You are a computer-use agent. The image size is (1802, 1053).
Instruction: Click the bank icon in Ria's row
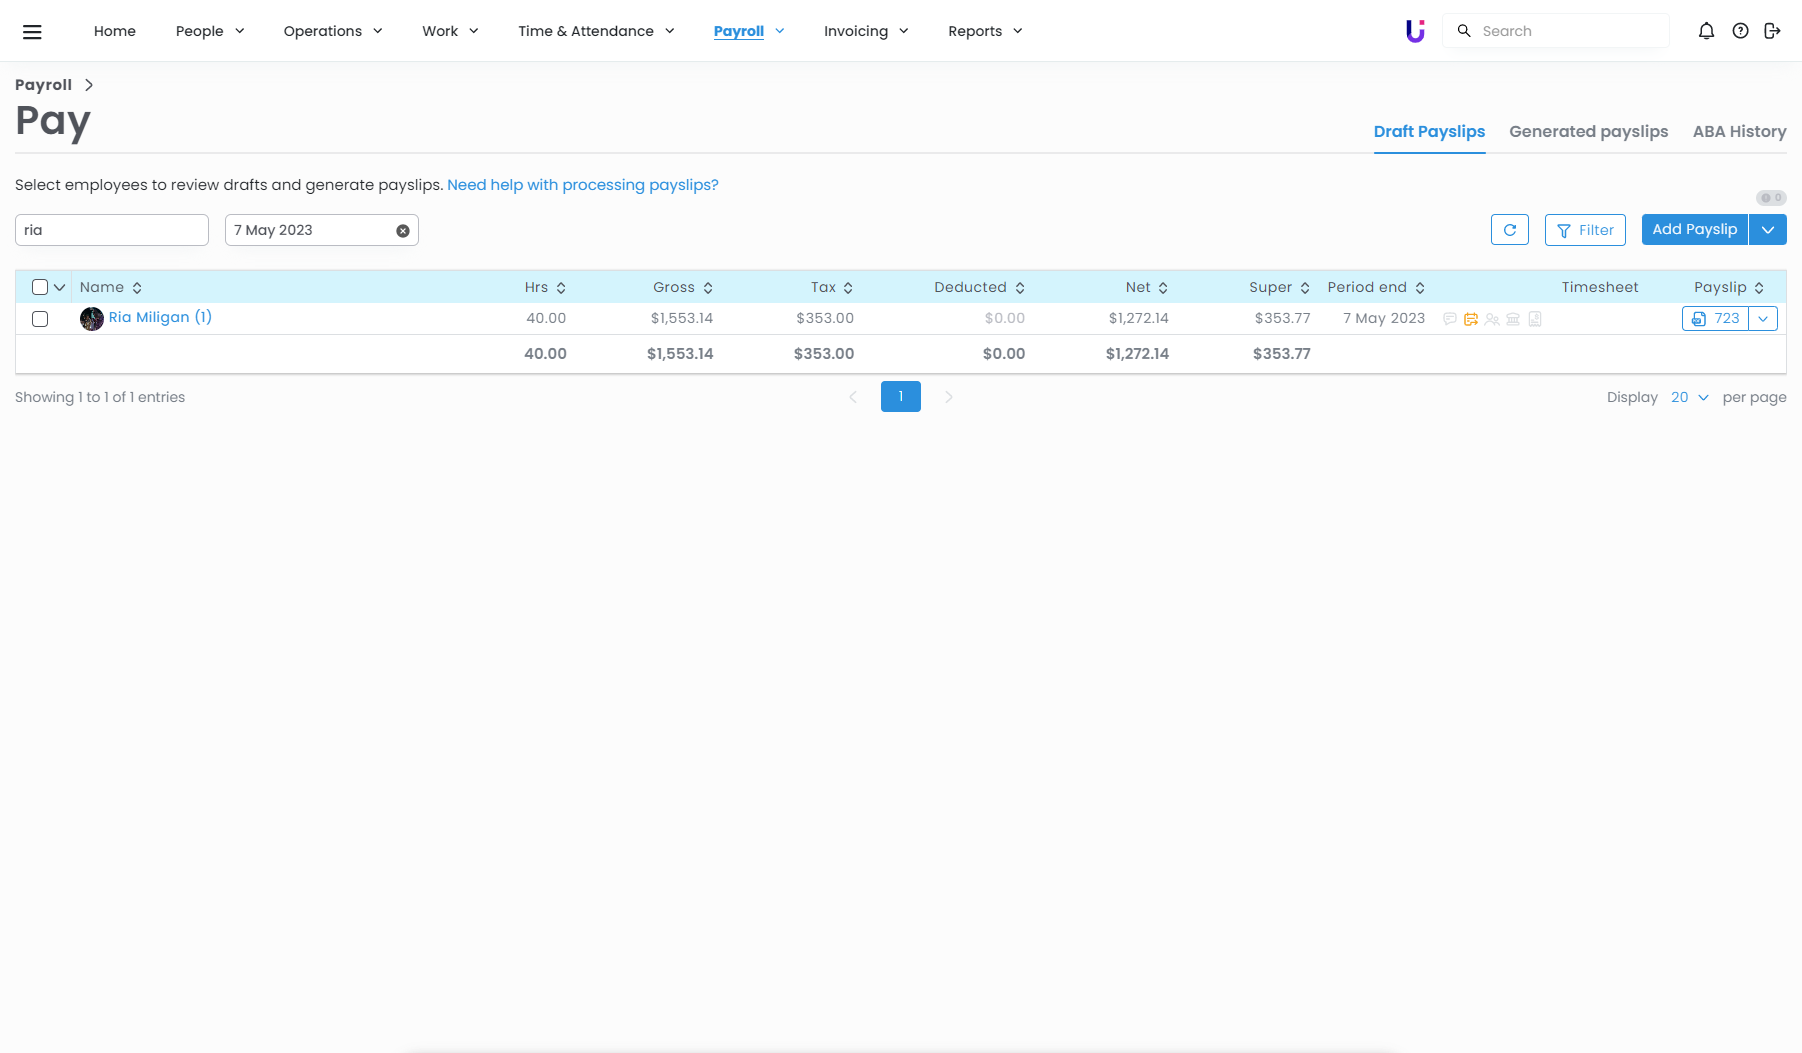click(x=1513, y=319)
